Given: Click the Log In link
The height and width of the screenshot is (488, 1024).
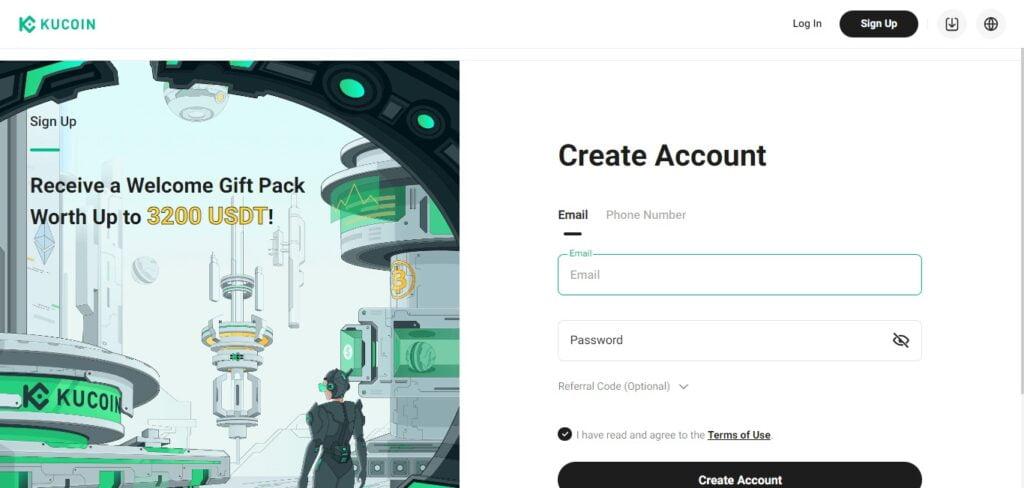Looking at the screenshot, I should click(x=807, y=24).
